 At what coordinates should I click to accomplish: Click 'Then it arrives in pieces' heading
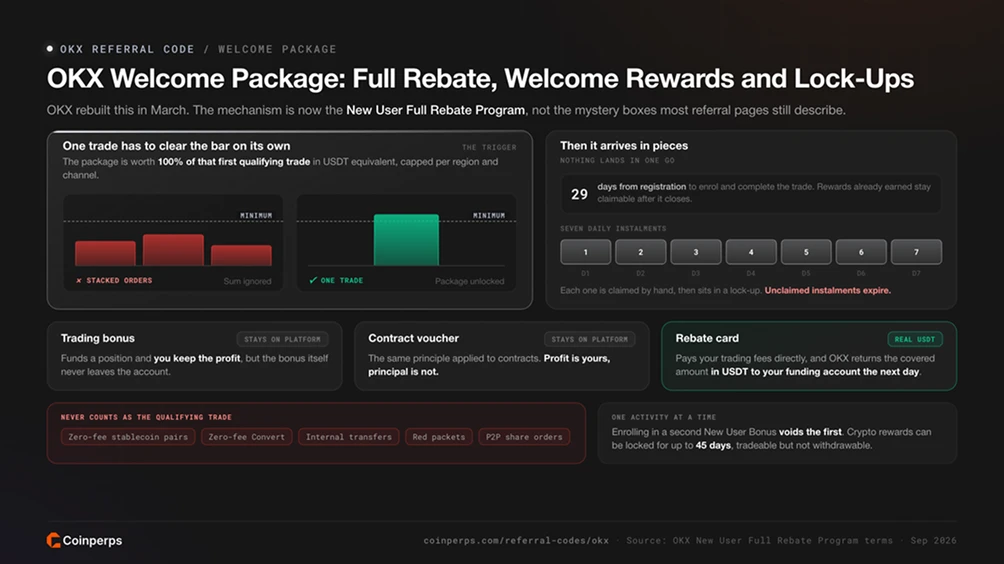(624, 145)
